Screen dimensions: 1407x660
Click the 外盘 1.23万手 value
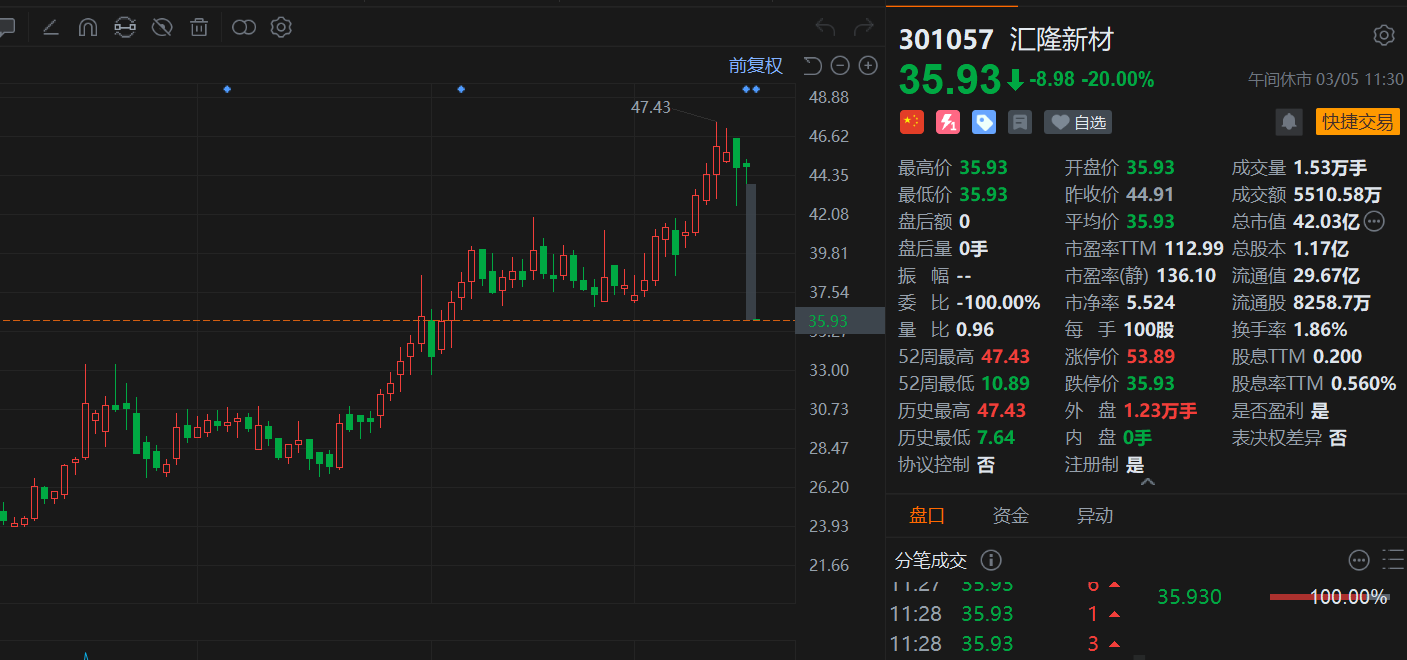coord(1161,410)
